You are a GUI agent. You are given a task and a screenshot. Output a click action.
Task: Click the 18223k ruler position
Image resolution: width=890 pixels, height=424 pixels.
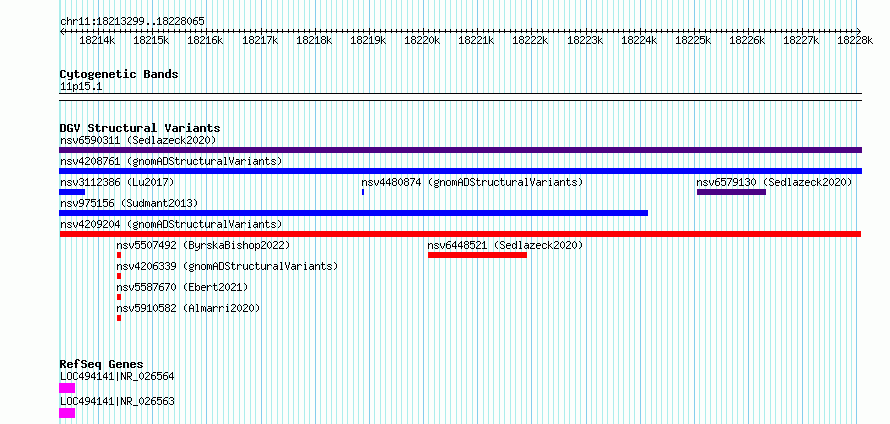point(585,40)
